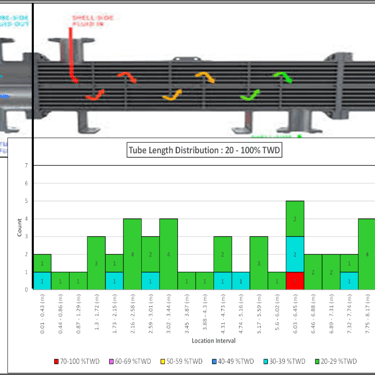Click the cyan 30-39 %TWD legend swatch

(x=266, y=361)
